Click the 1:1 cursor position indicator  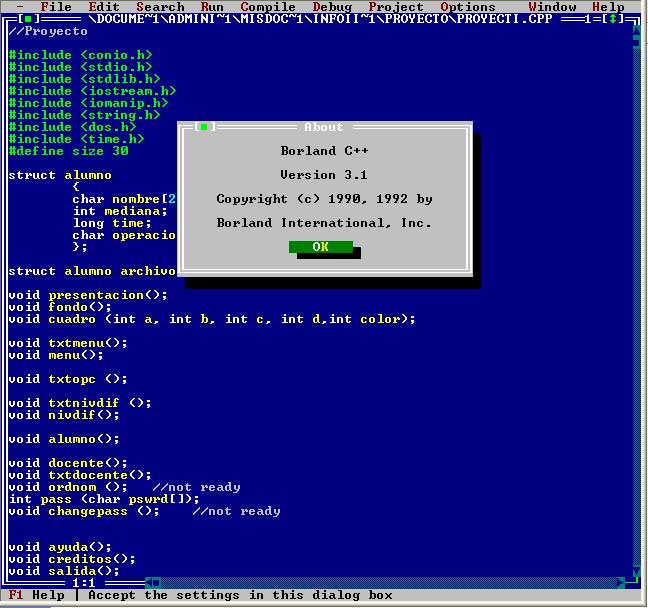[x=84, y=583]
